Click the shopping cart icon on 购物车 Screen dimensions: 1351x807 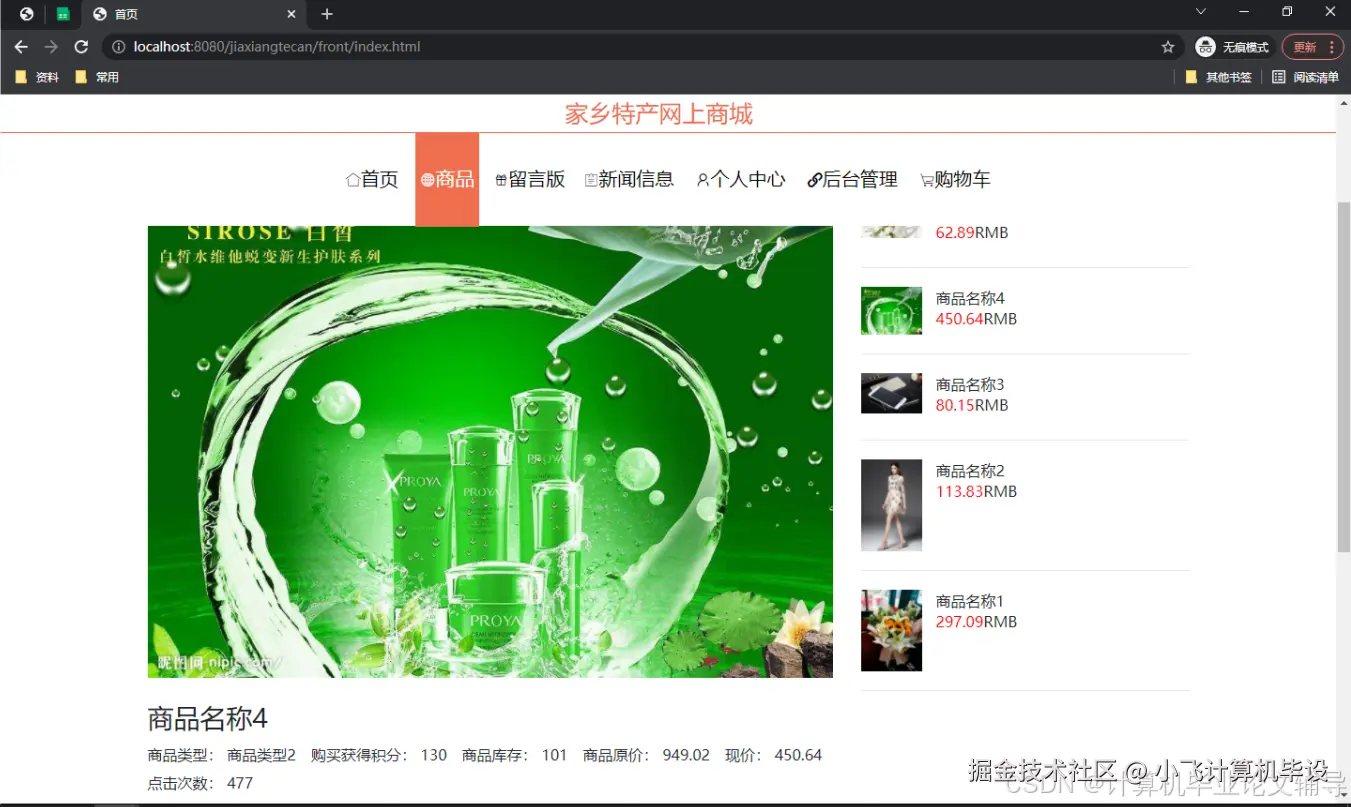click(925, 179)
